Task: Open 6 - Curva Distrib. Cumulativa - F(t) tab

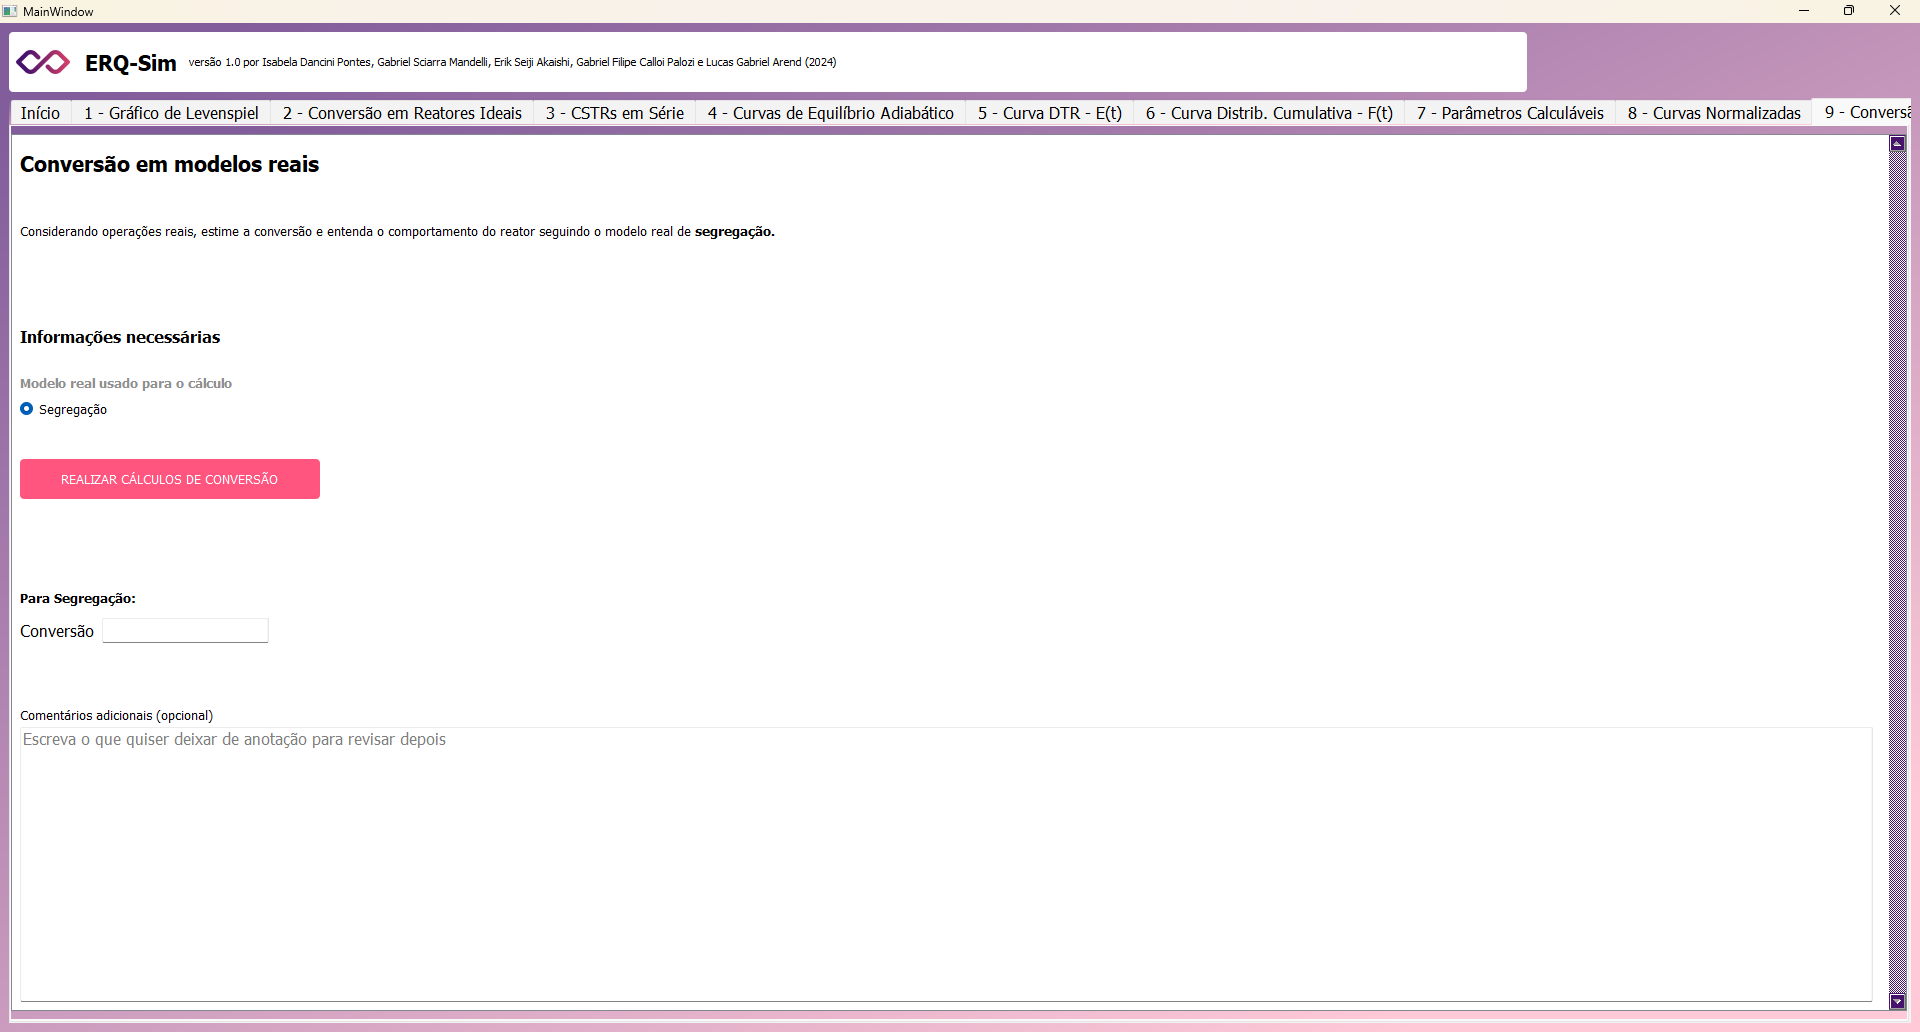Action: (1268, 113)
